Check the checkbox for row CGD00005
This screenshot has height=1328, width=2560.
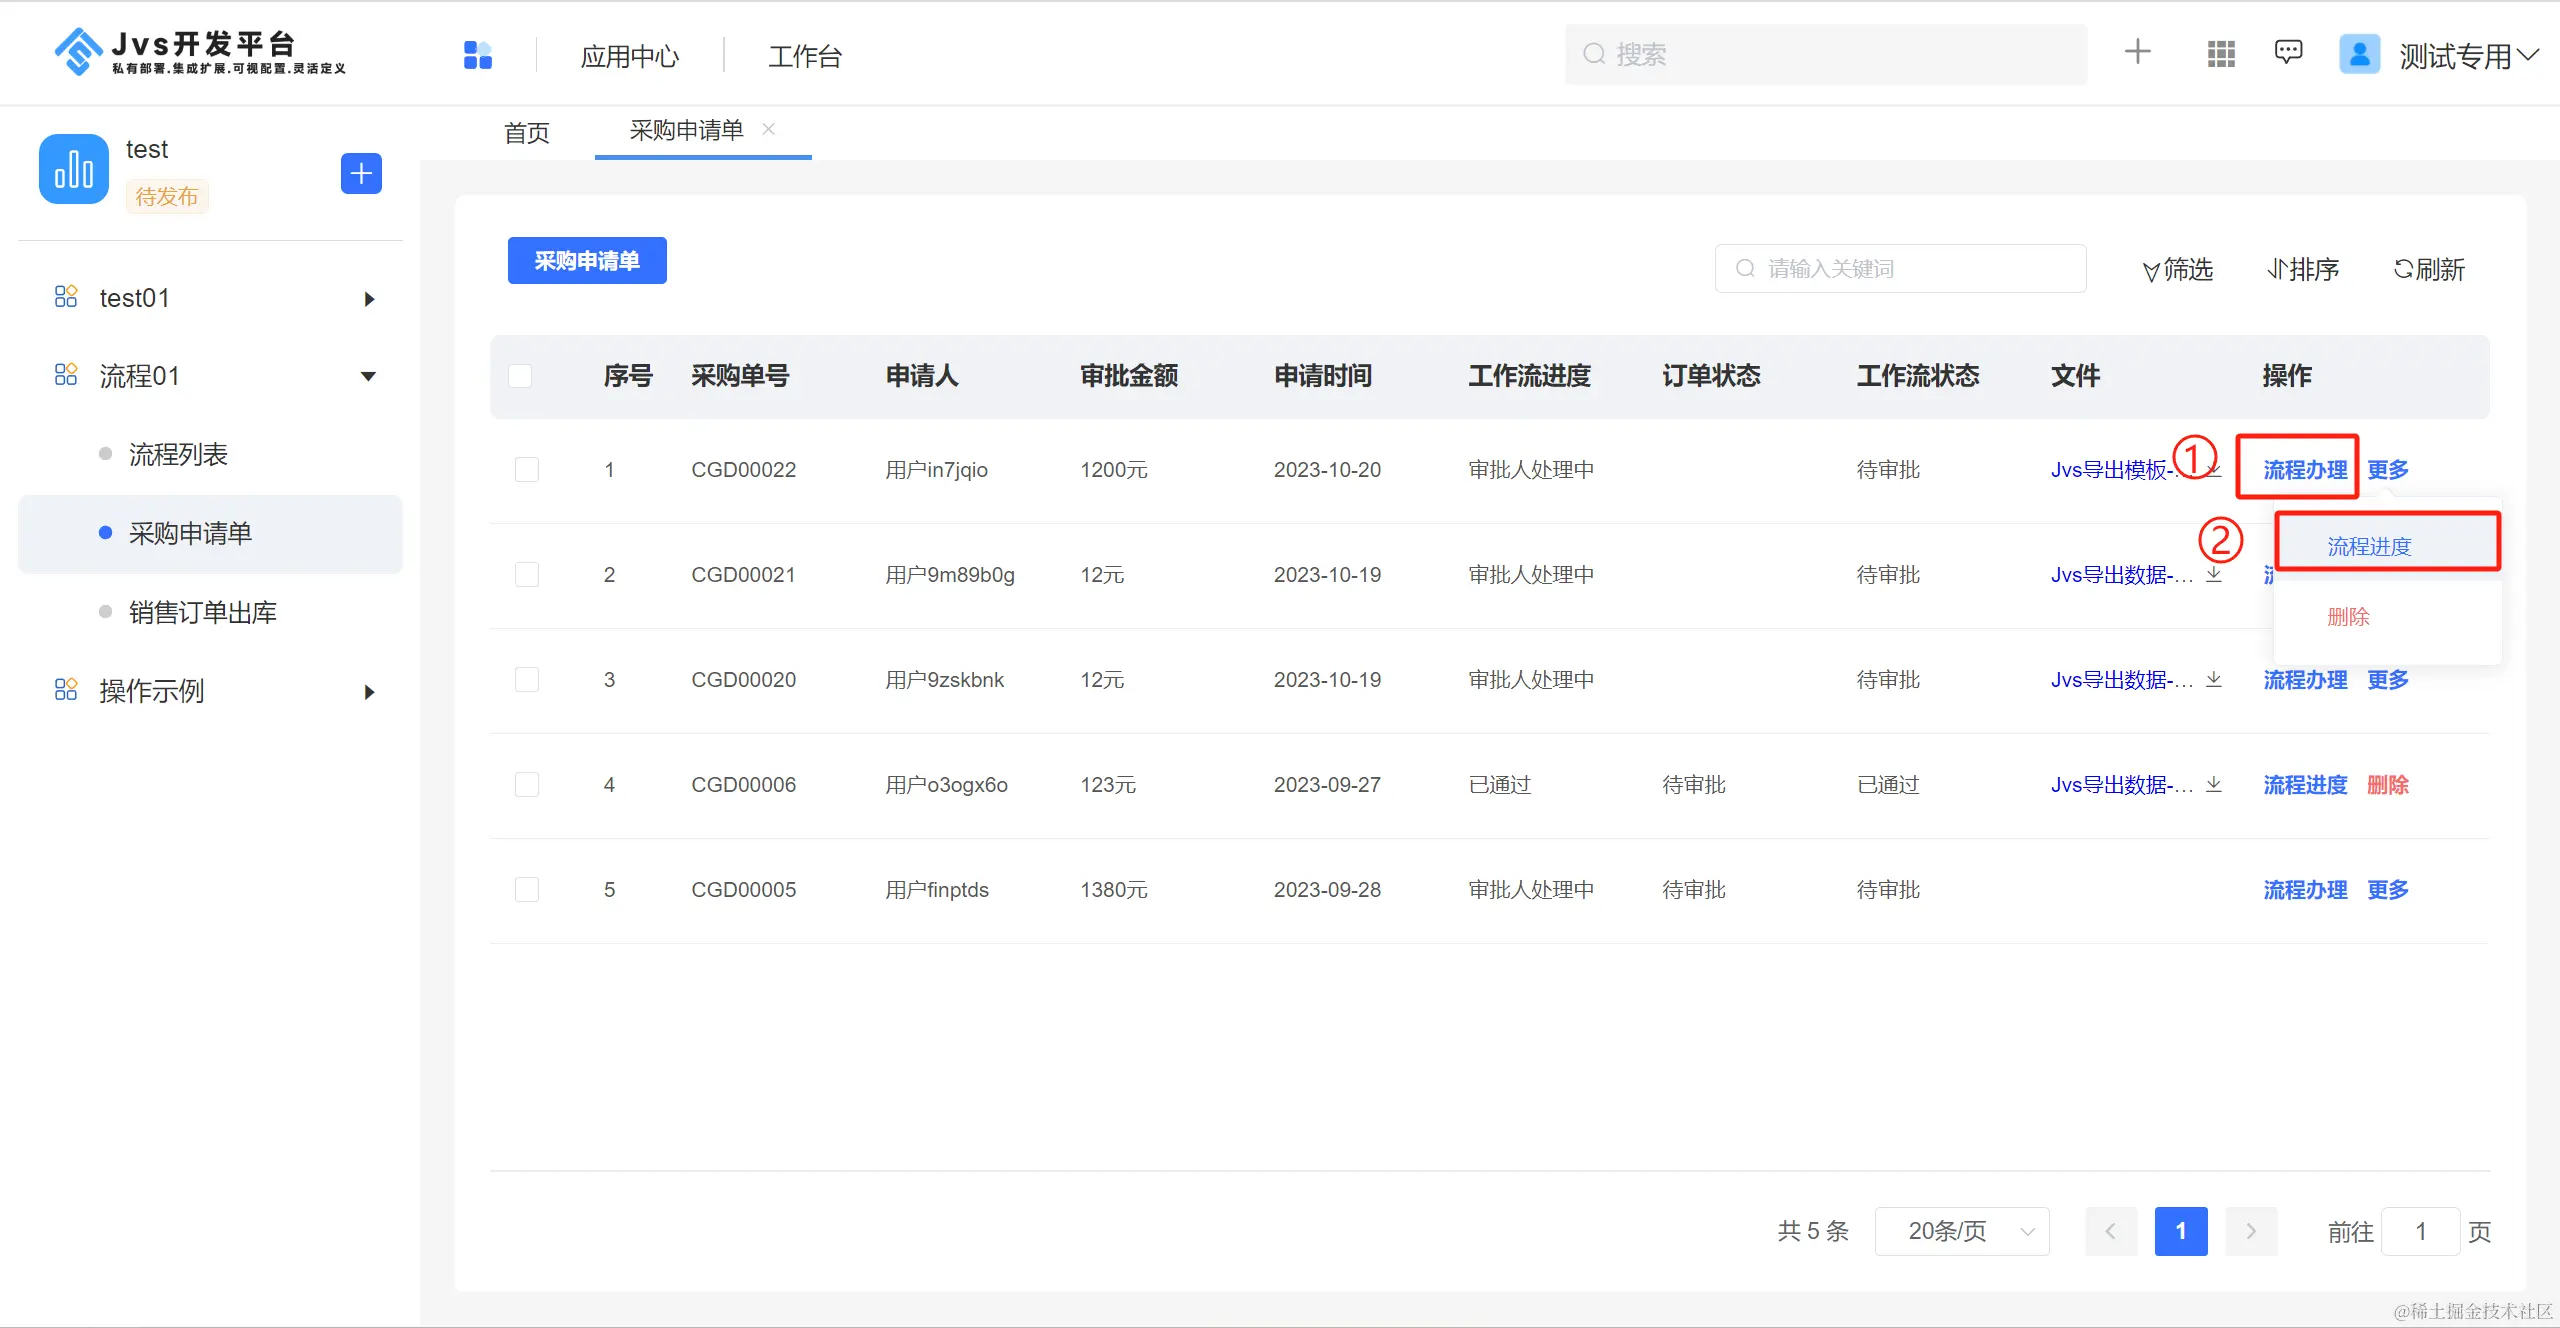tap(527, 890)
